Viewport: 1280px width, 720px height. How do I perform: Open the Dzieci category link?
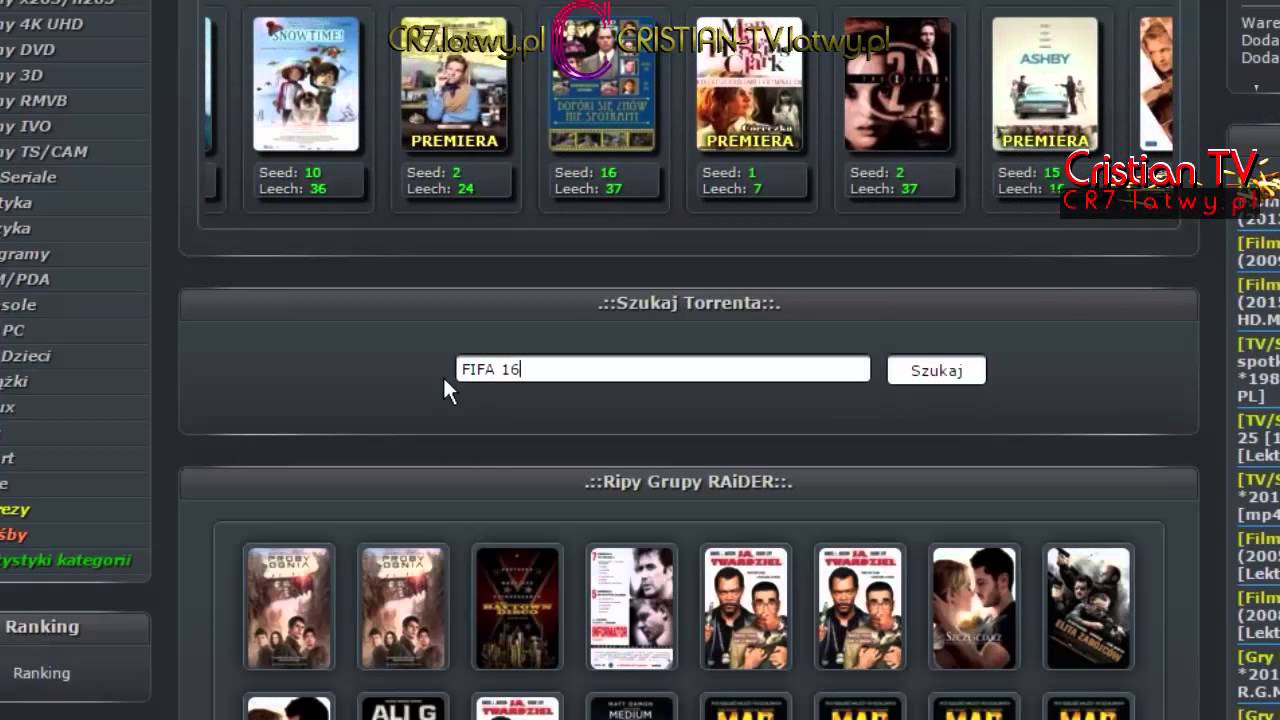26,356
